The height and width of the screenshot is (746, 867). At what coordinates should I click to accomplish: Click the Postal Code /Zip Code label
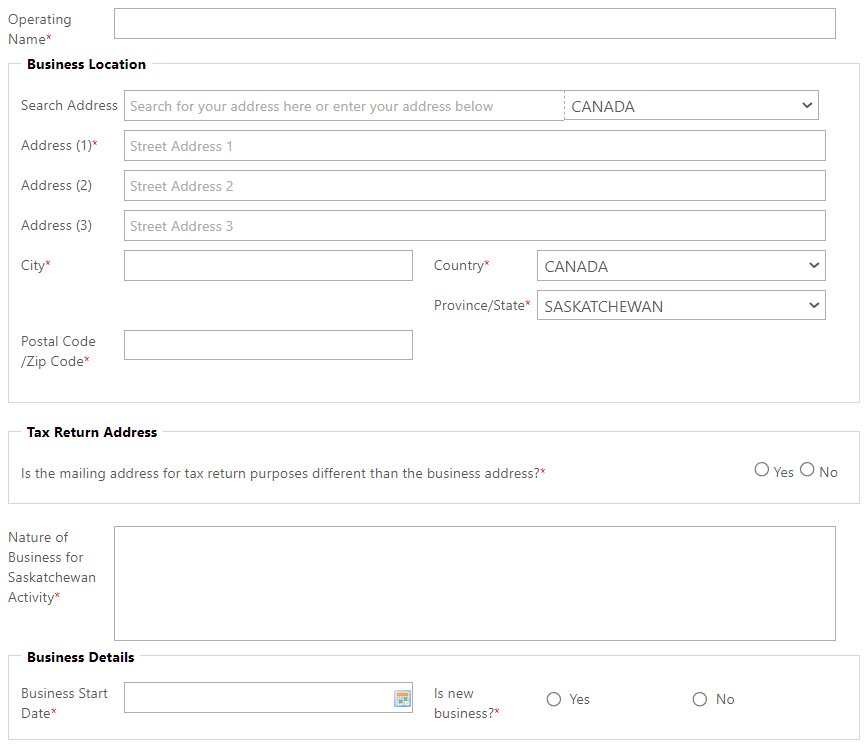[x=58, y=351]
